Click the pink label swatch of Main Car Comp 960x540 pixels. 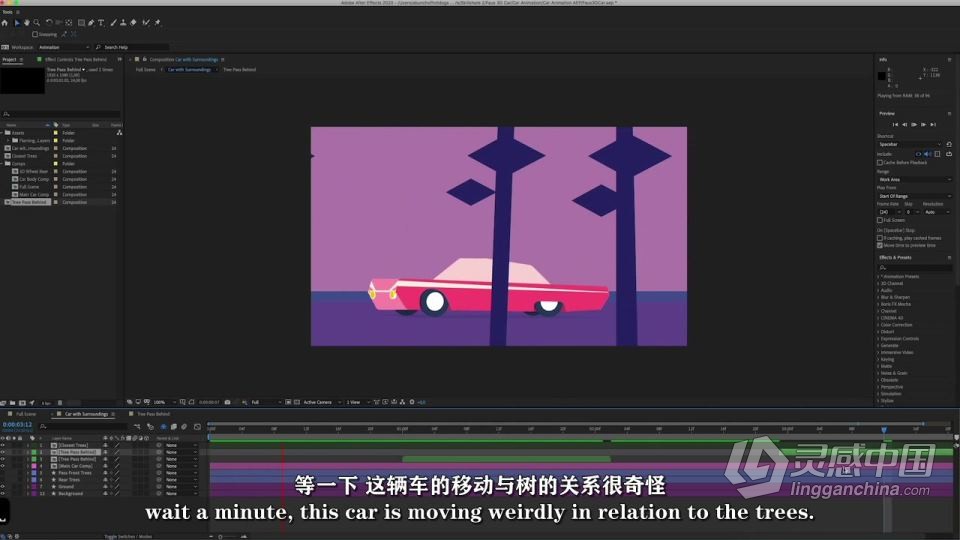pyautogui.click(x=34, y=466)
